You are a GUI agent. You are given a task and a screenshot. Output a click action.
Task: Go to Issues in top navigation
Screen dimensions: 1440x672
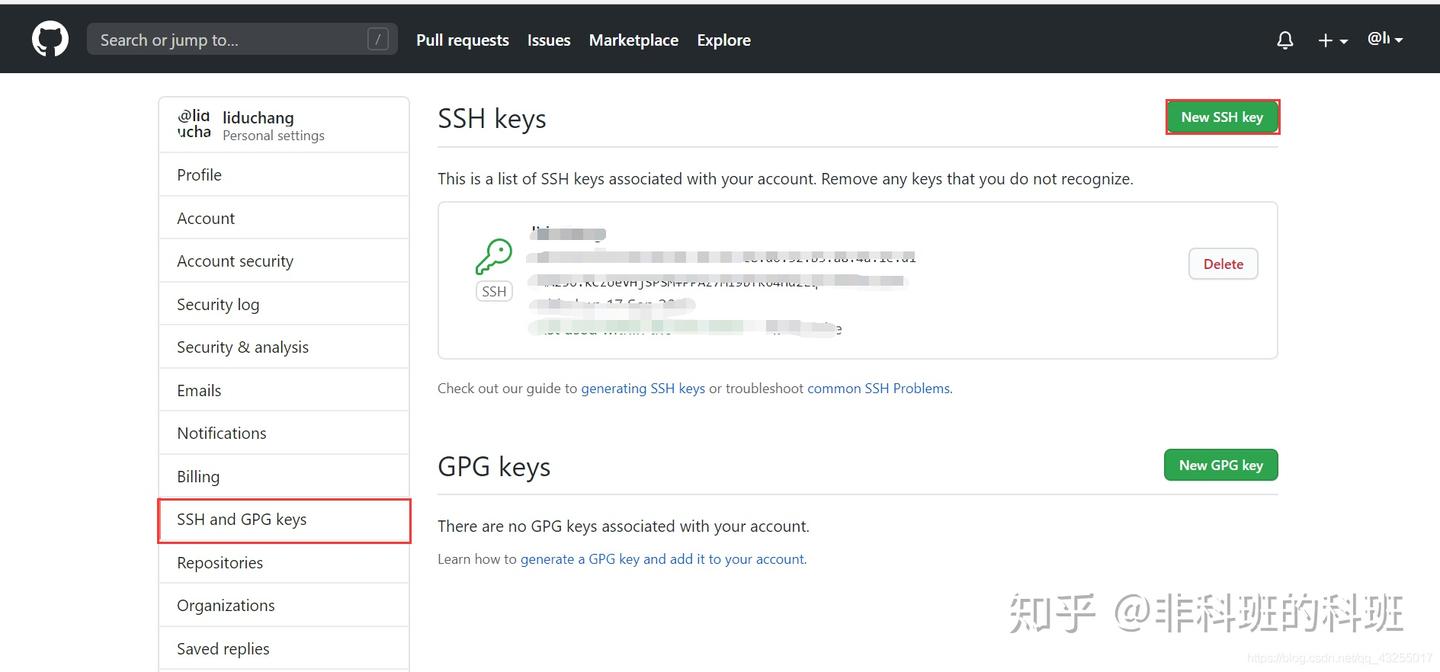pyautogui.click(x=549, y=40)
